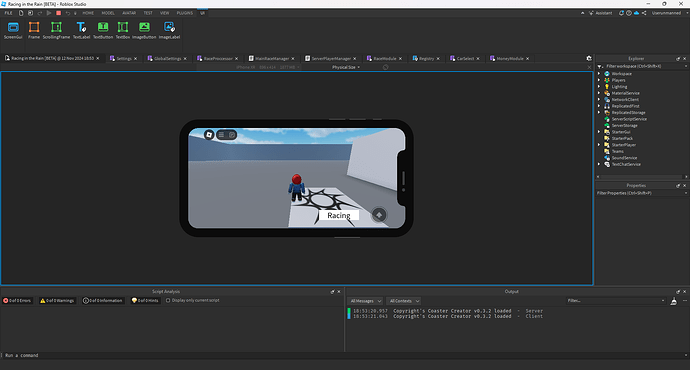Expand the StarterGui tree node
This screenshot has height=370, width=690.
(x=599, y=132)
